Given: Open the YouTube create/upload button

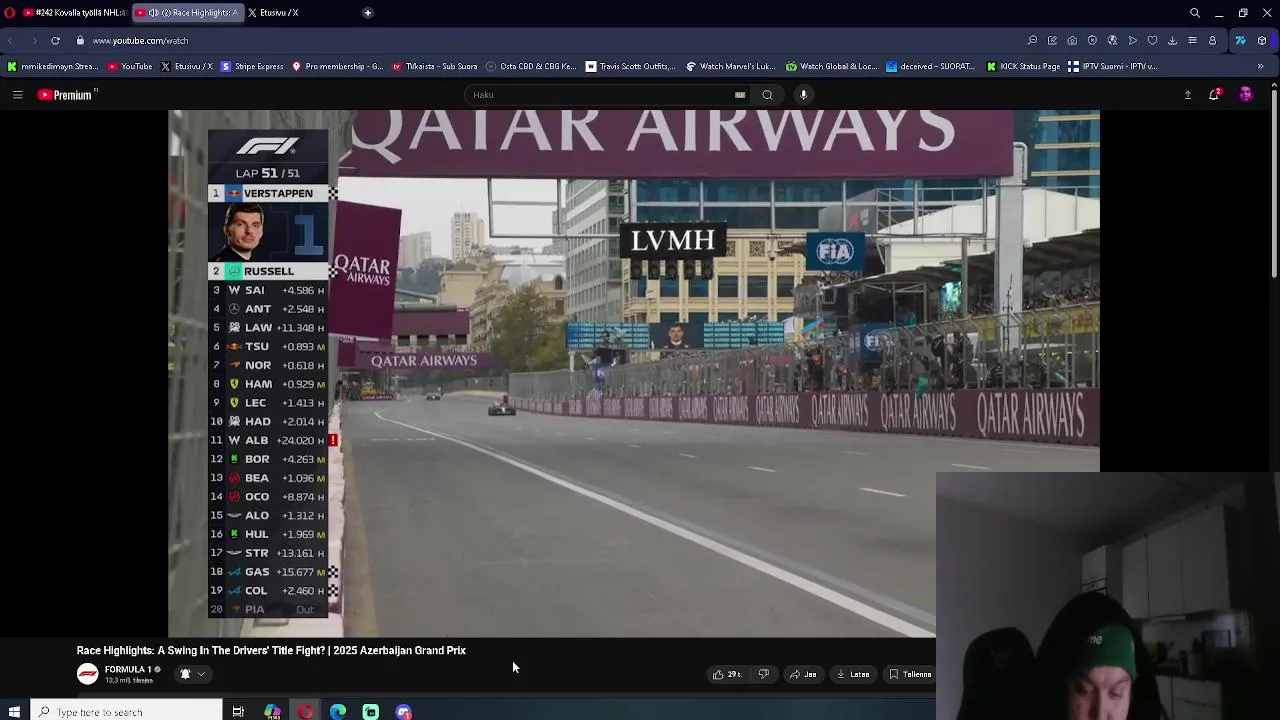Looking at the screenshot, I should pos(1188,95).
